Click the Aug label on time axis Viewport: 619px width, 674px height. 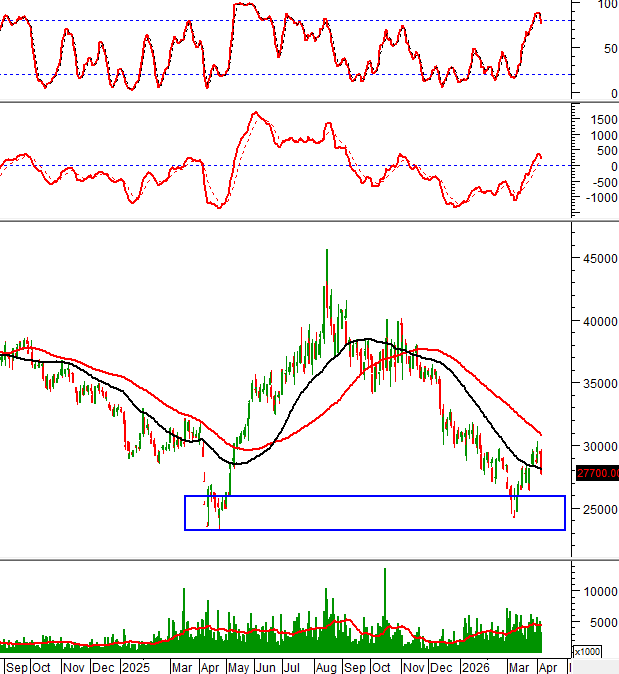tap(325, 666)
